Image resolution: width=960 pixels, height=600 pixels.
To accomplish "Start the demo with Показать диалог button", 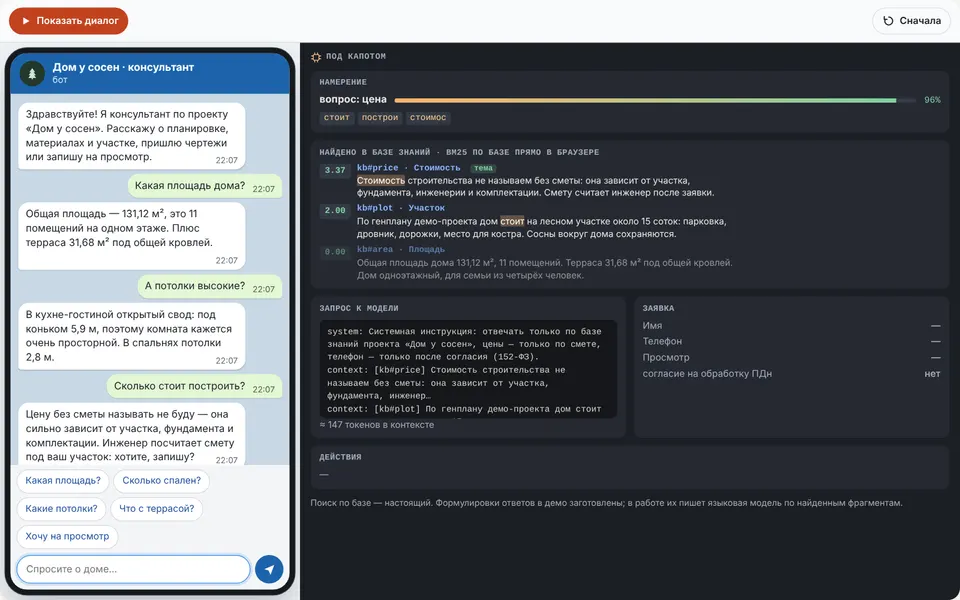I will 69,21.
